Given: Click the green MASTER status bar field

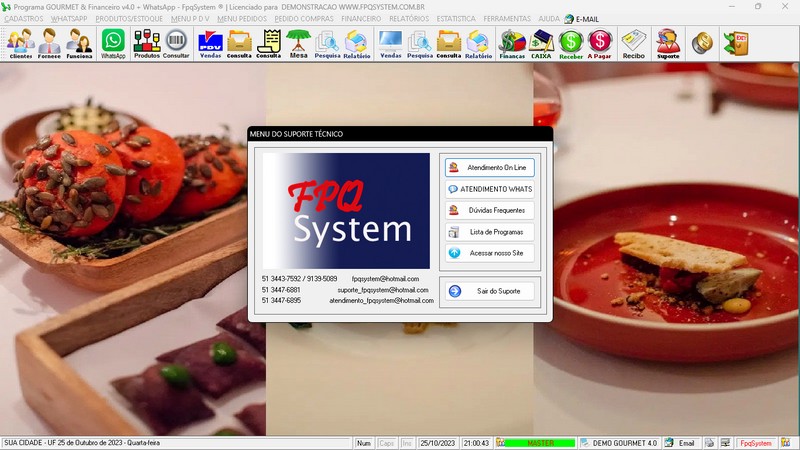Looking at the screenshot, I should (x=539, y=443).
